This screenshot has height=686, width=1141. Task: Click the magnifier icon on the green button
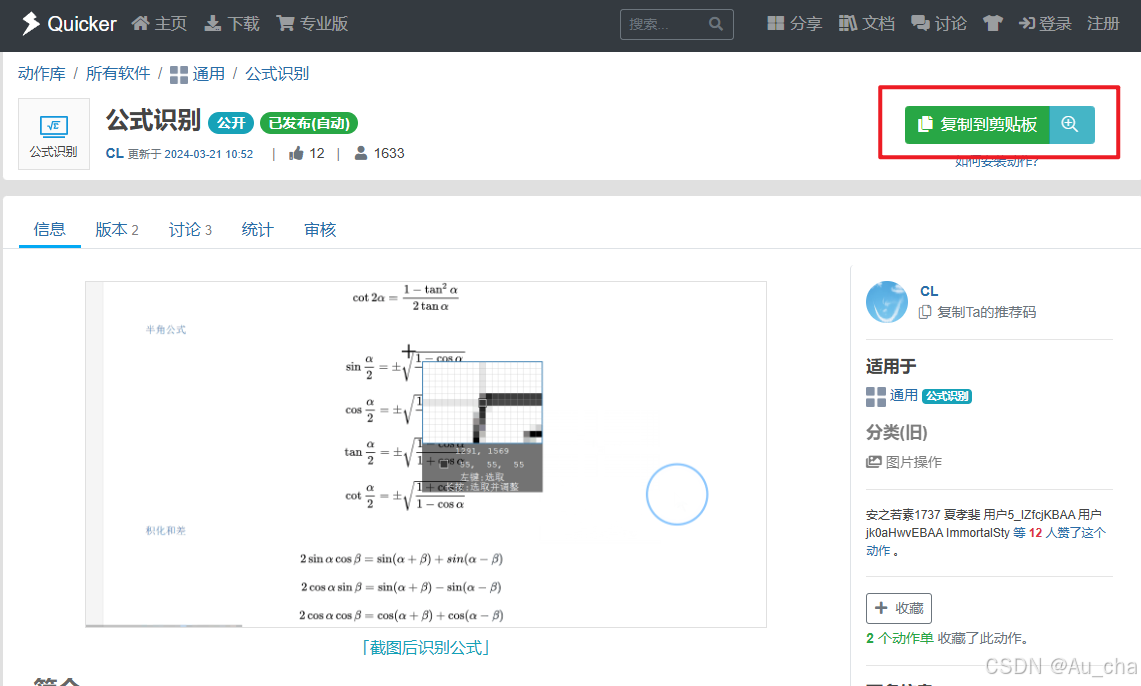pos(1070,126)
